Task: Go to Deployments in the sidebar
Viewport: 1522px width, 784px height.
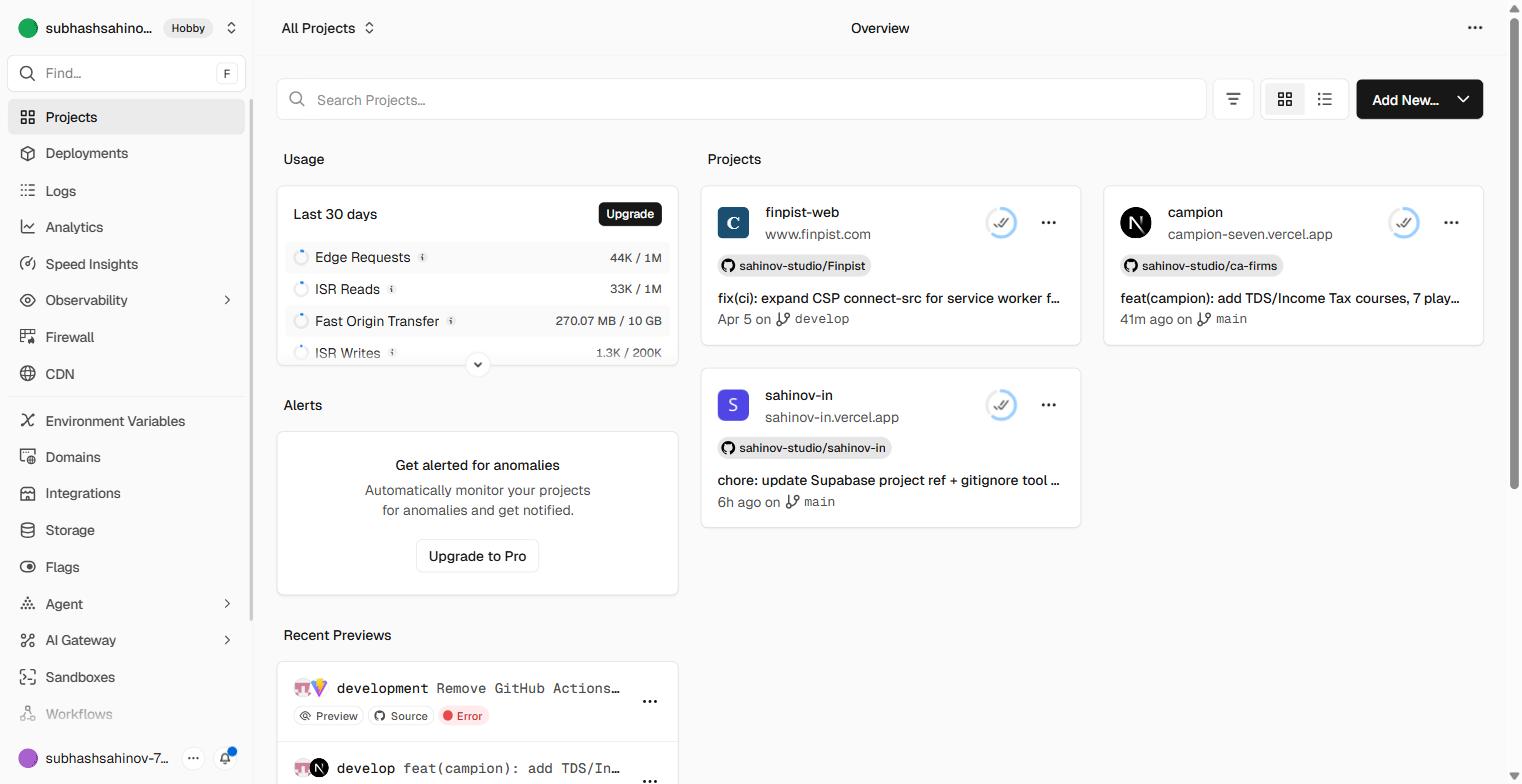Action: pyautogui.click(x=126, y=153)
